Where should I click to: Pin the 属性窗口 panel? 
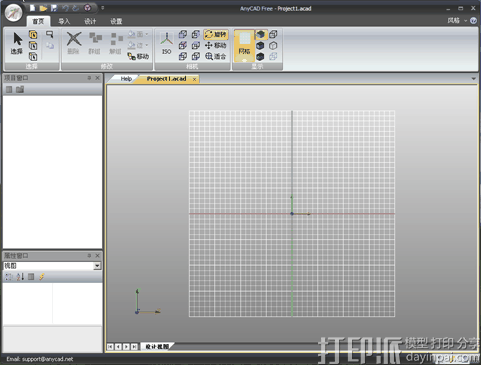[x=89, y=255]
